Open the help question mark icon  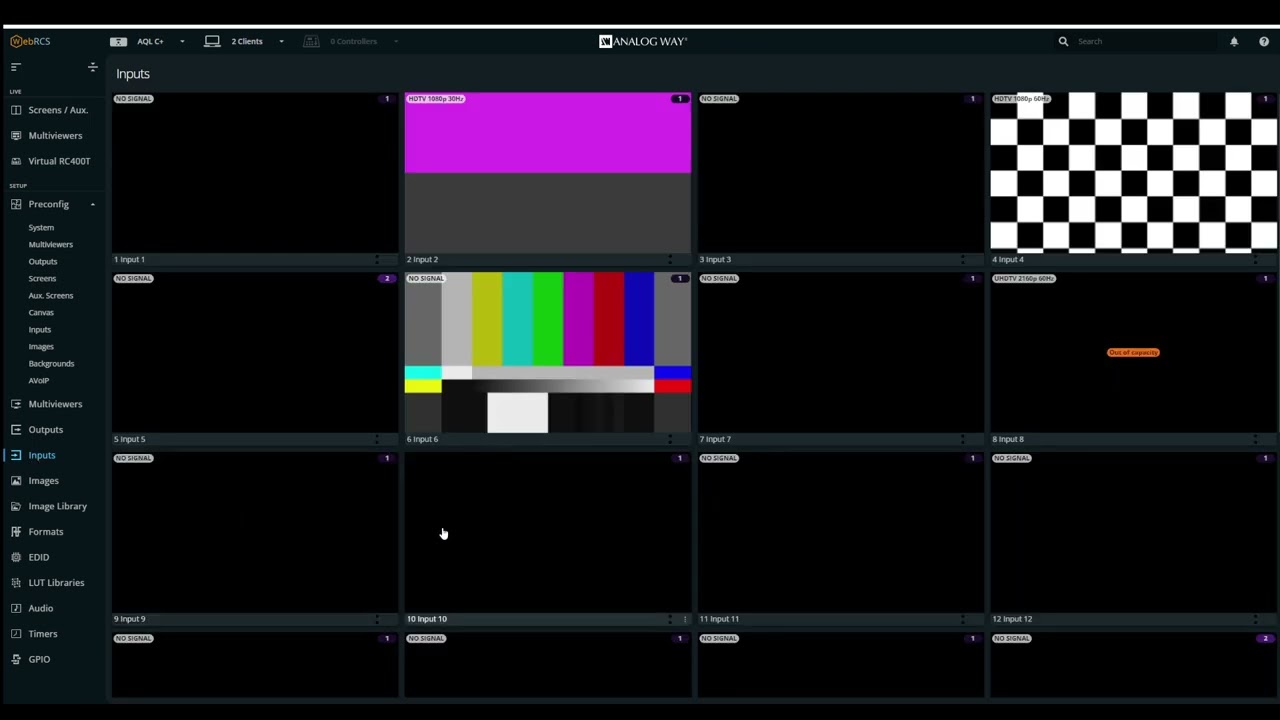(1264, 41)
